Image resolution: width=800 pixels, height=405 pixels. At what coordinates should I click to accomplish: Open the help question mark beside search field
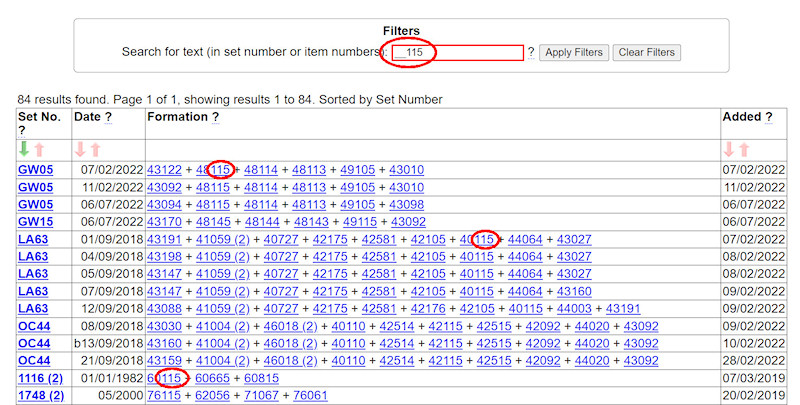coord(531,52)
